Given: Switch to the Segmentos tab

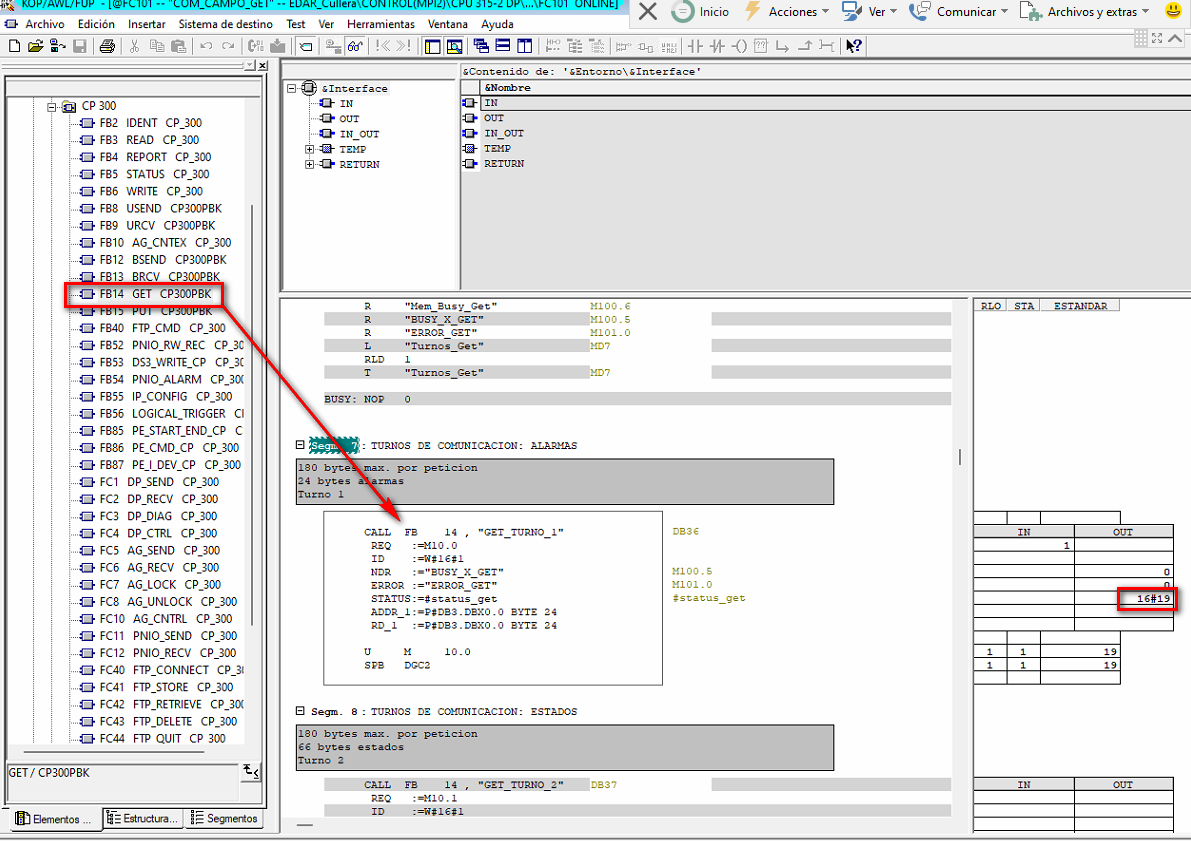Looking at the screenshot, I should [225, 818].
